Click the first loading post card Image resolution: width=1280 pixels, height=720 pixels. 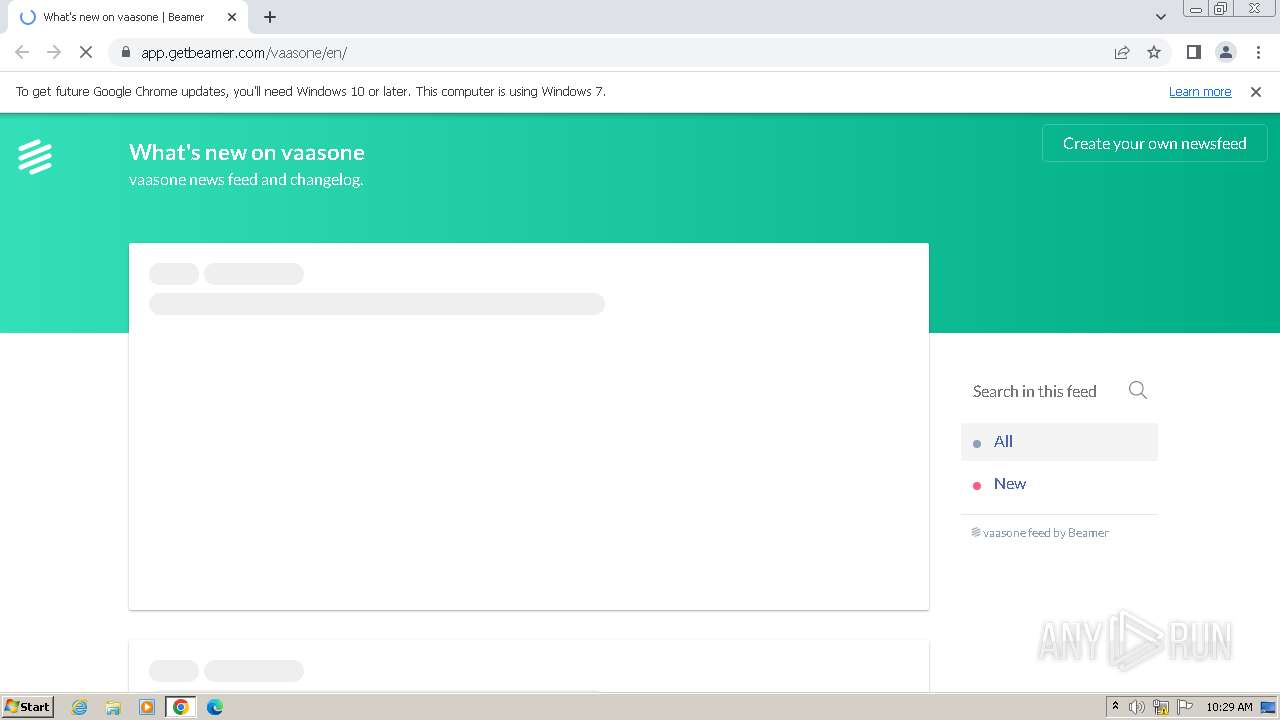(529, 426)
